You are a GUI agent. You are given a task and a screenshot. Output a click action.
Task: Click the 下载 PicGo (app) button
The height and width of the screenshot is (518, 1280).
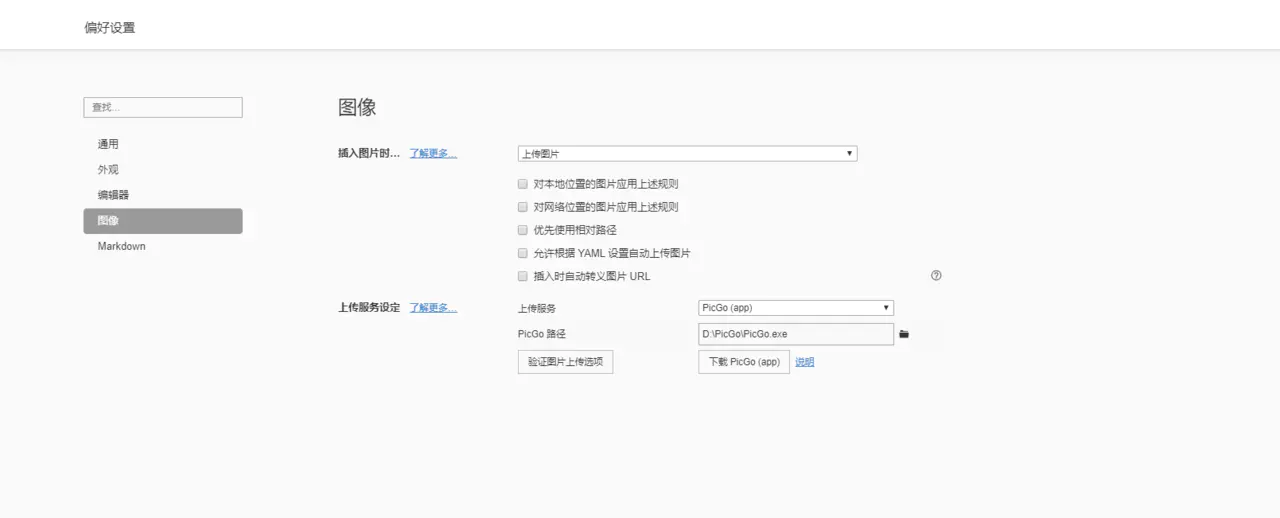tap(744, 362)
